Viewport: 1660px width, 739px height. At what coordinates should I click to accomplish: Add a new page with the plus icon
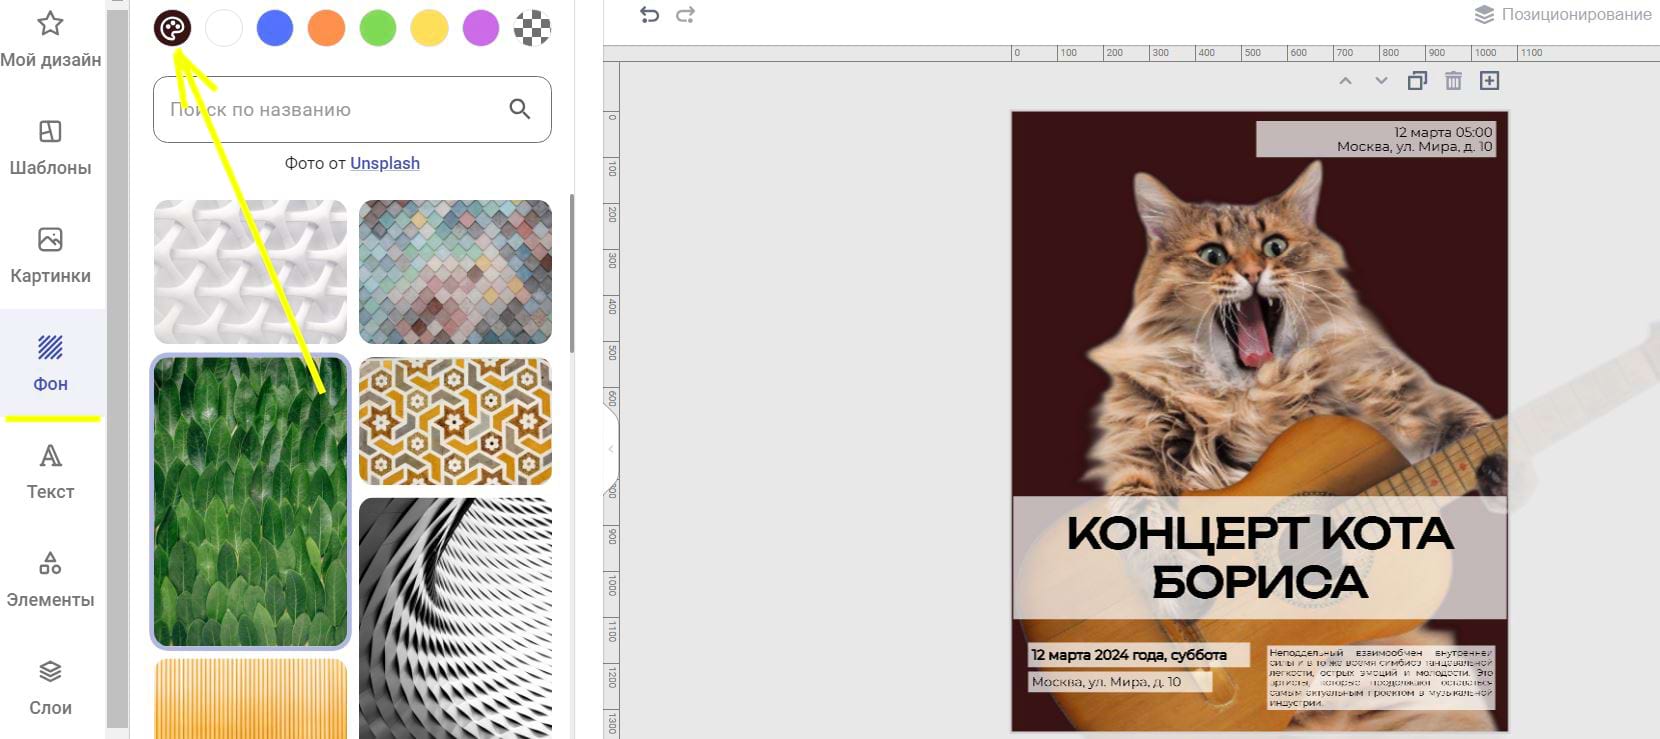pos(1489,81)
